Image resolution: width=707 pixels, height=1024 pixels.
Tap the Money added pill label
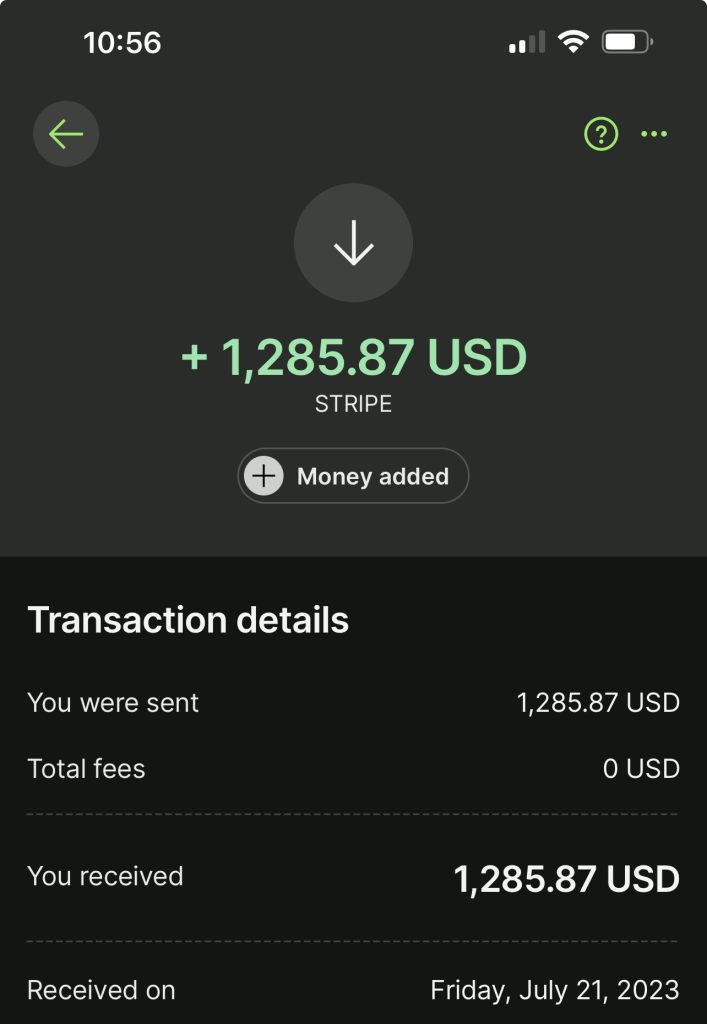[373, 476]
